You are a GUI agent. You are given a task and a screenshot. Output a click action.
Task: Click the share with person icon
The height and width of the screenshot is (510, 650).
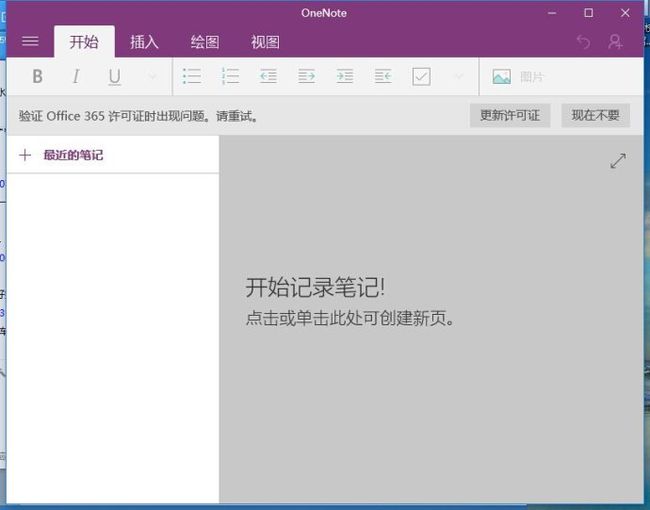(x=615, y=42)
